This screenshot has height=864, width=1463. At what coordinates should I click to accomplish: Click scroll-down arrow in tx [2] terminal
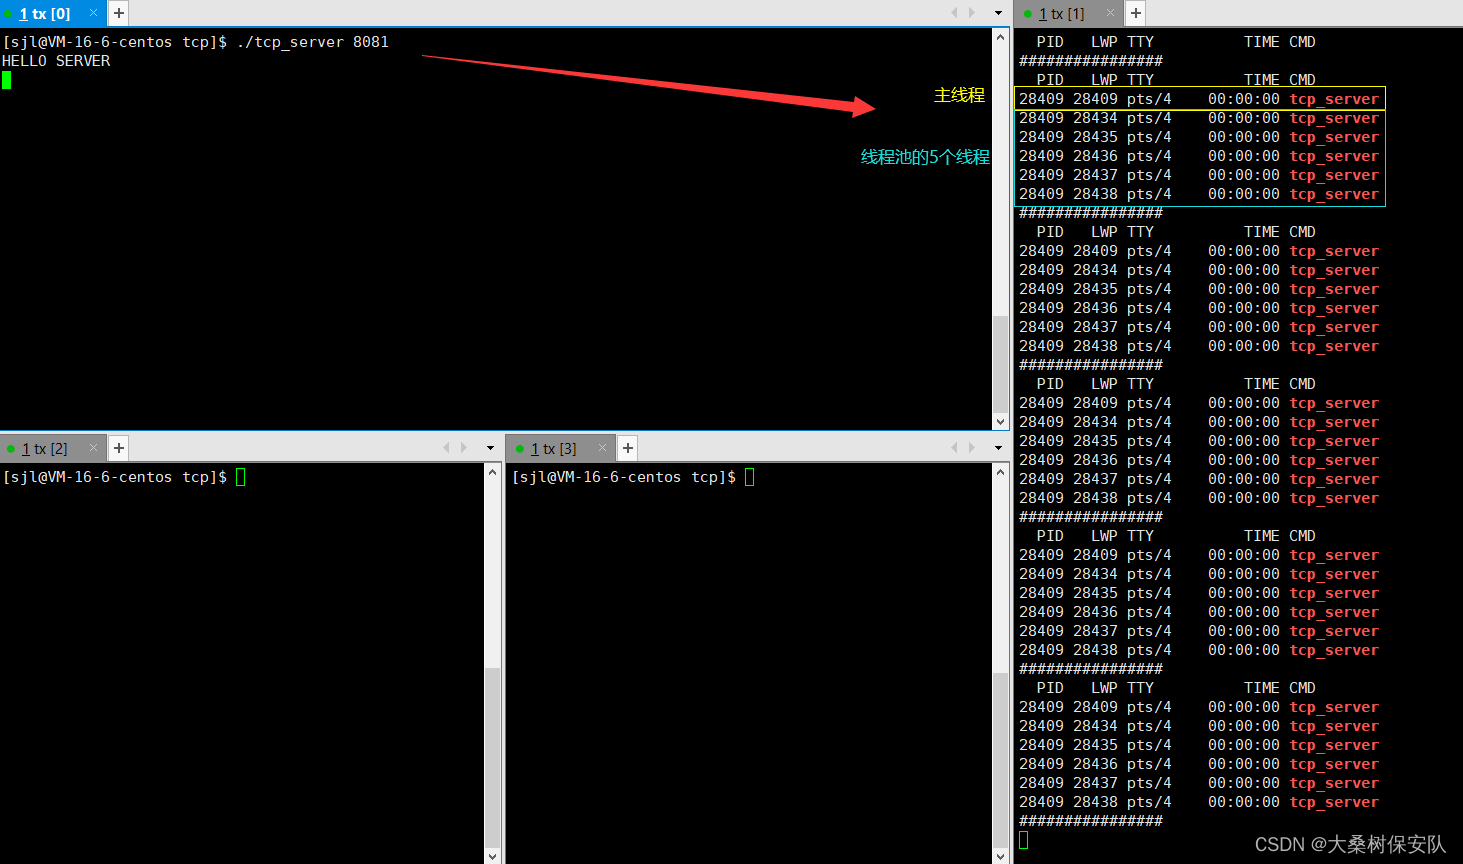(492, 856)
